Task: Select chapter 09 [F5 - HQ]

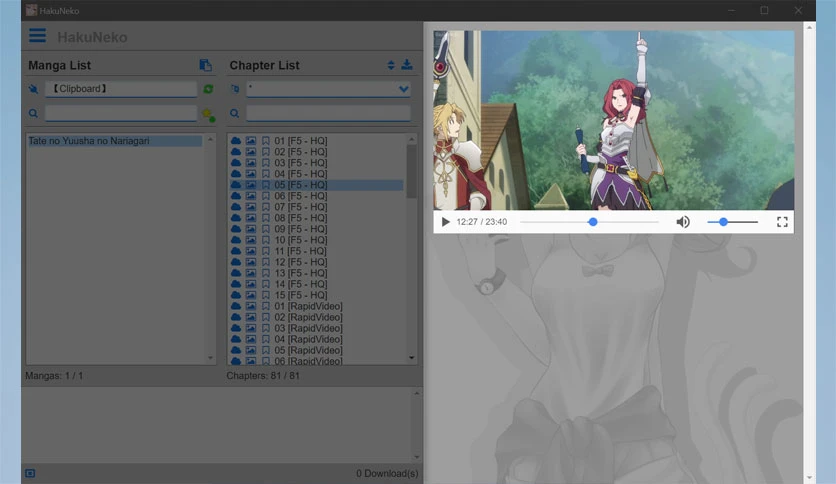Action: [317, 229]
